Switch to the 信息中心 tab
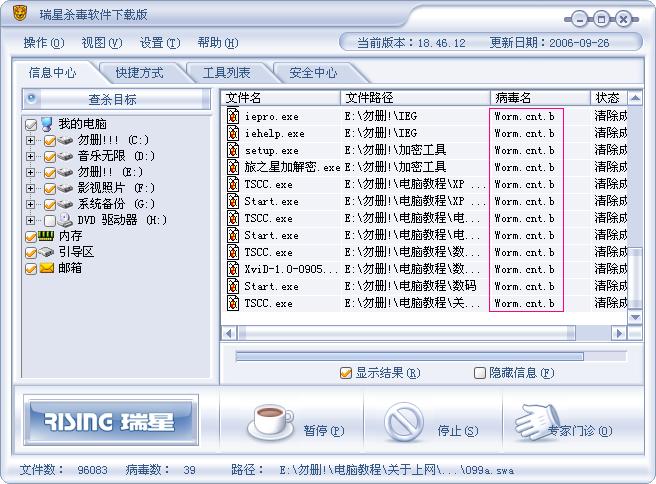 point(52,73)
